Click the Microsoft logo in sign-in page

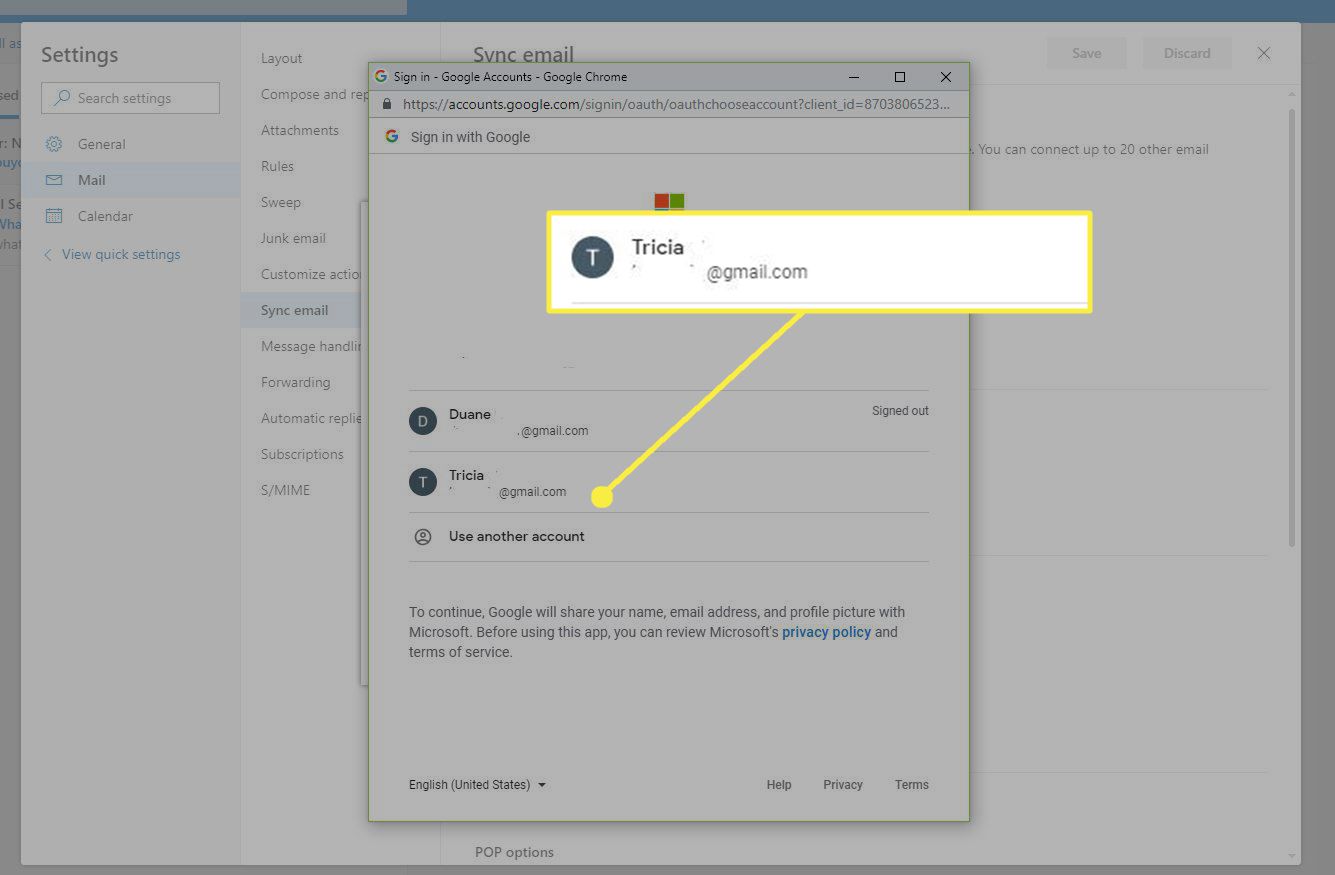point(669,201)
